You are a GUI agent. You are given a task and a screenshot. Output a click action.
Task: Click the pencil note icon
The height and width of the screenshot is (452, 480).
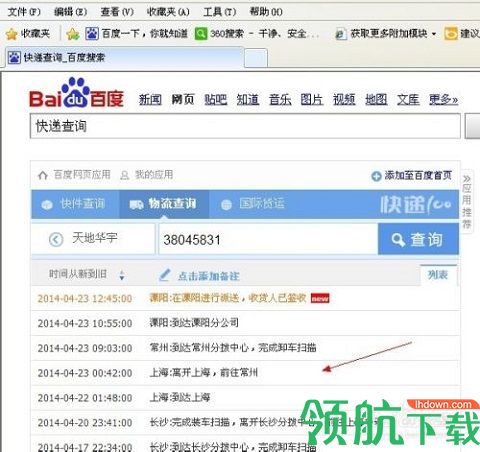click(165, 275)
